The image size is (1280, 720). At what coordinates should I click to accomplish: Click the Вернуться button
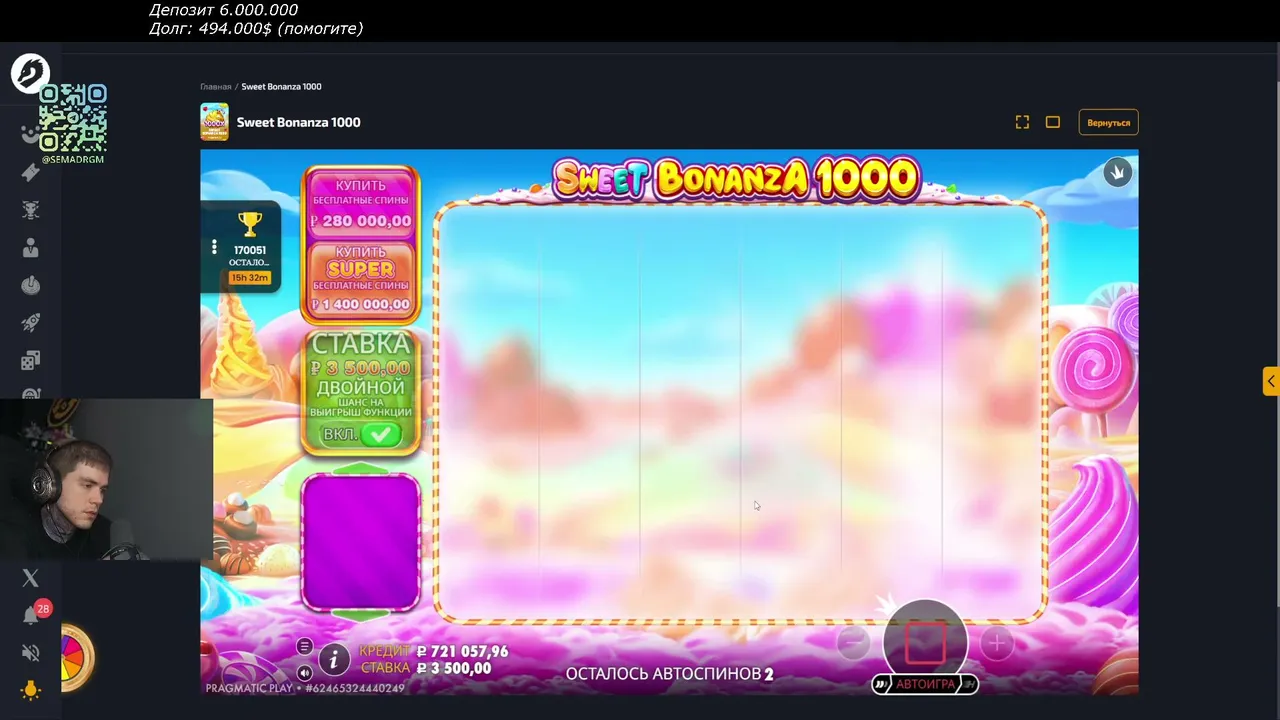coord(1108,122)
